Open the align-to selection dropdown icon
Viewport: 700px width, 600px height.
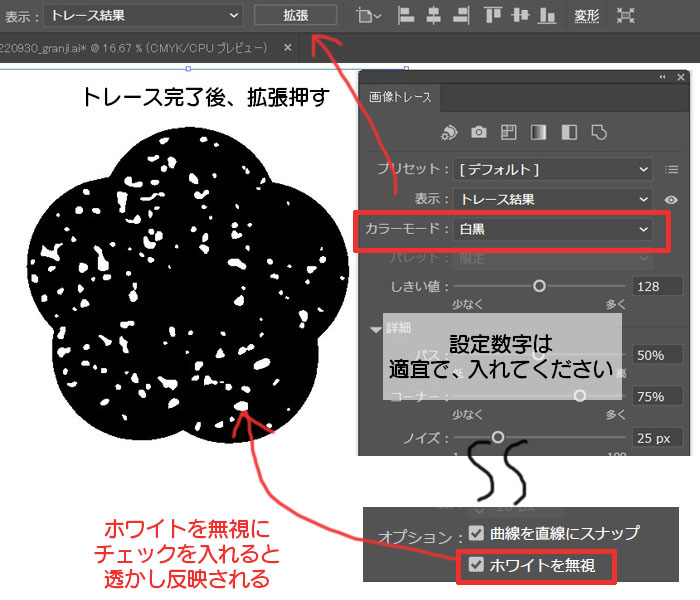369,16
